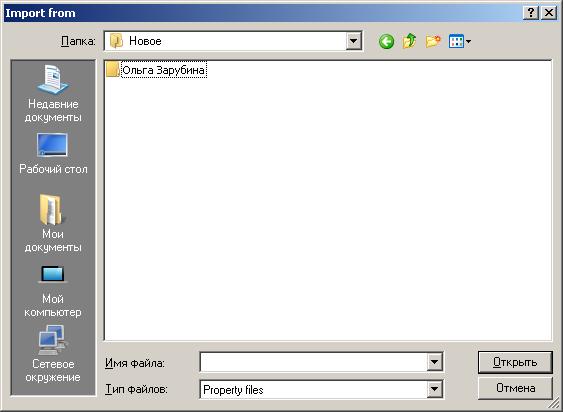Click the help question mark button

(x=531, y=13)
